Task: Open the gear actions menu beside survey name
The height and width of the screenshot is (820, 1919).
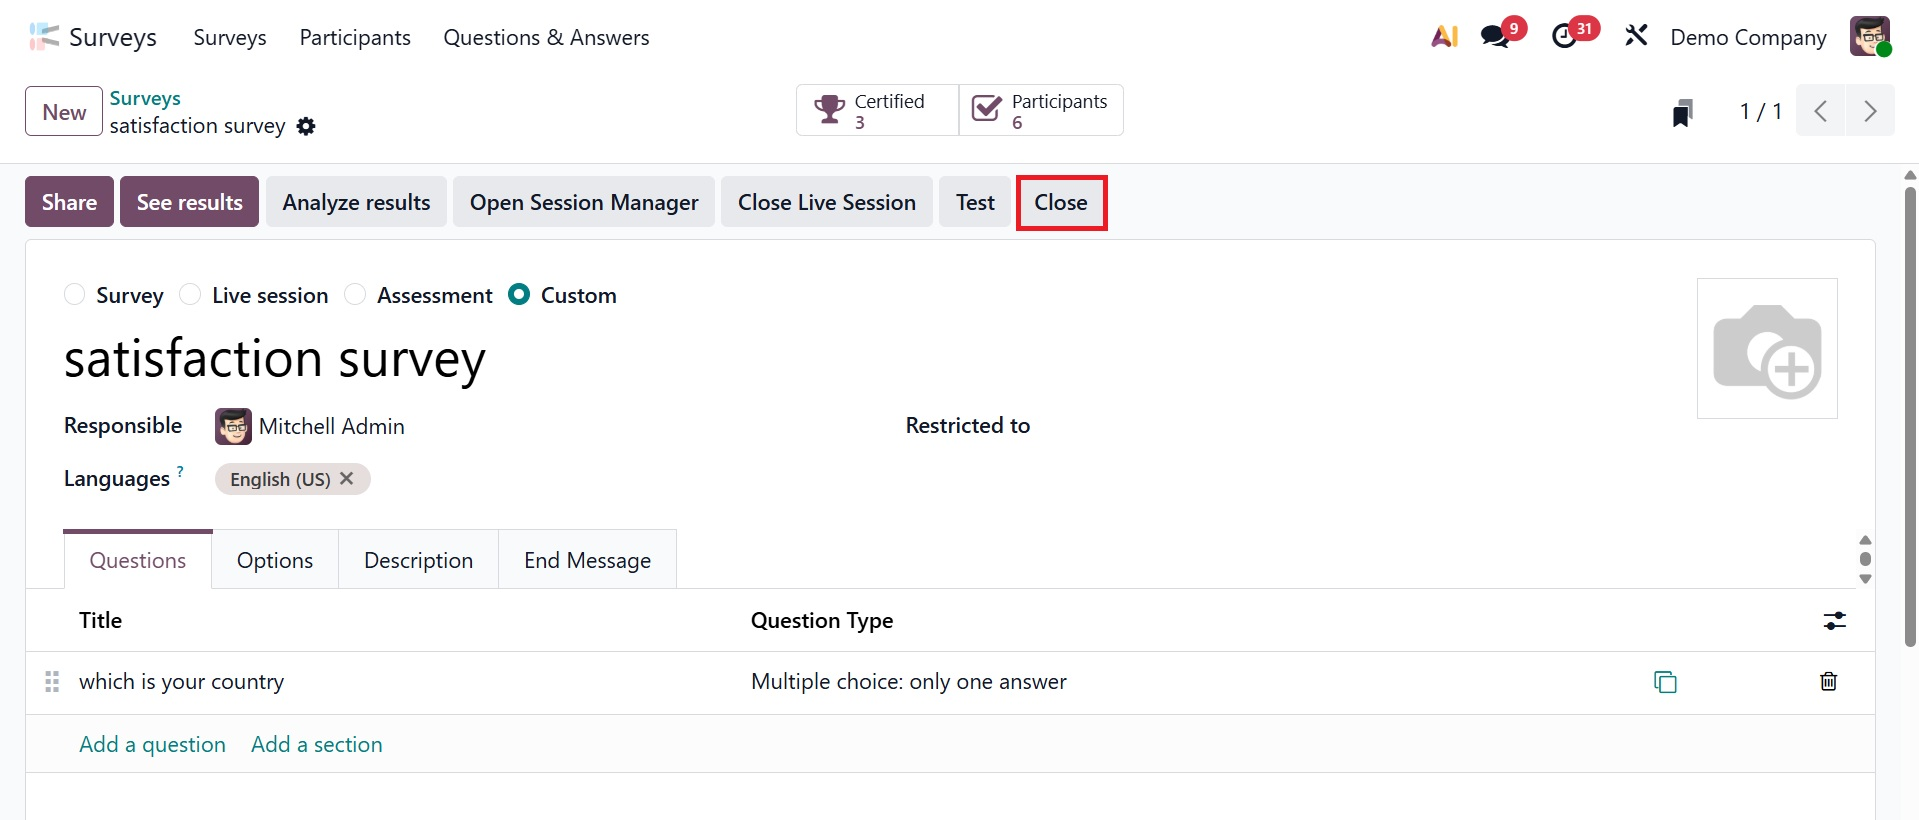Action: pos(307,126)
